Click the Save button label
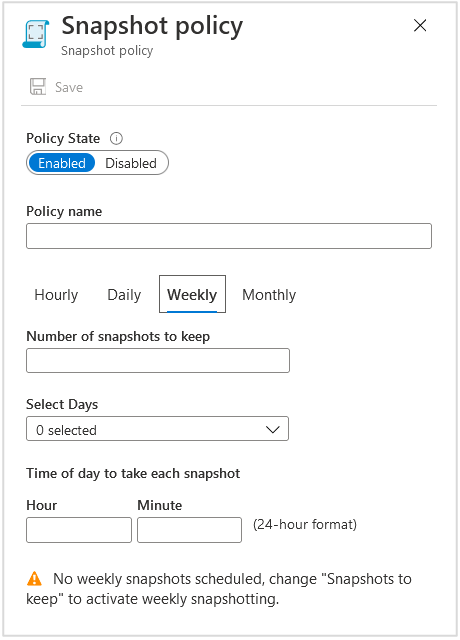460x640 pixels. (69, 87)
